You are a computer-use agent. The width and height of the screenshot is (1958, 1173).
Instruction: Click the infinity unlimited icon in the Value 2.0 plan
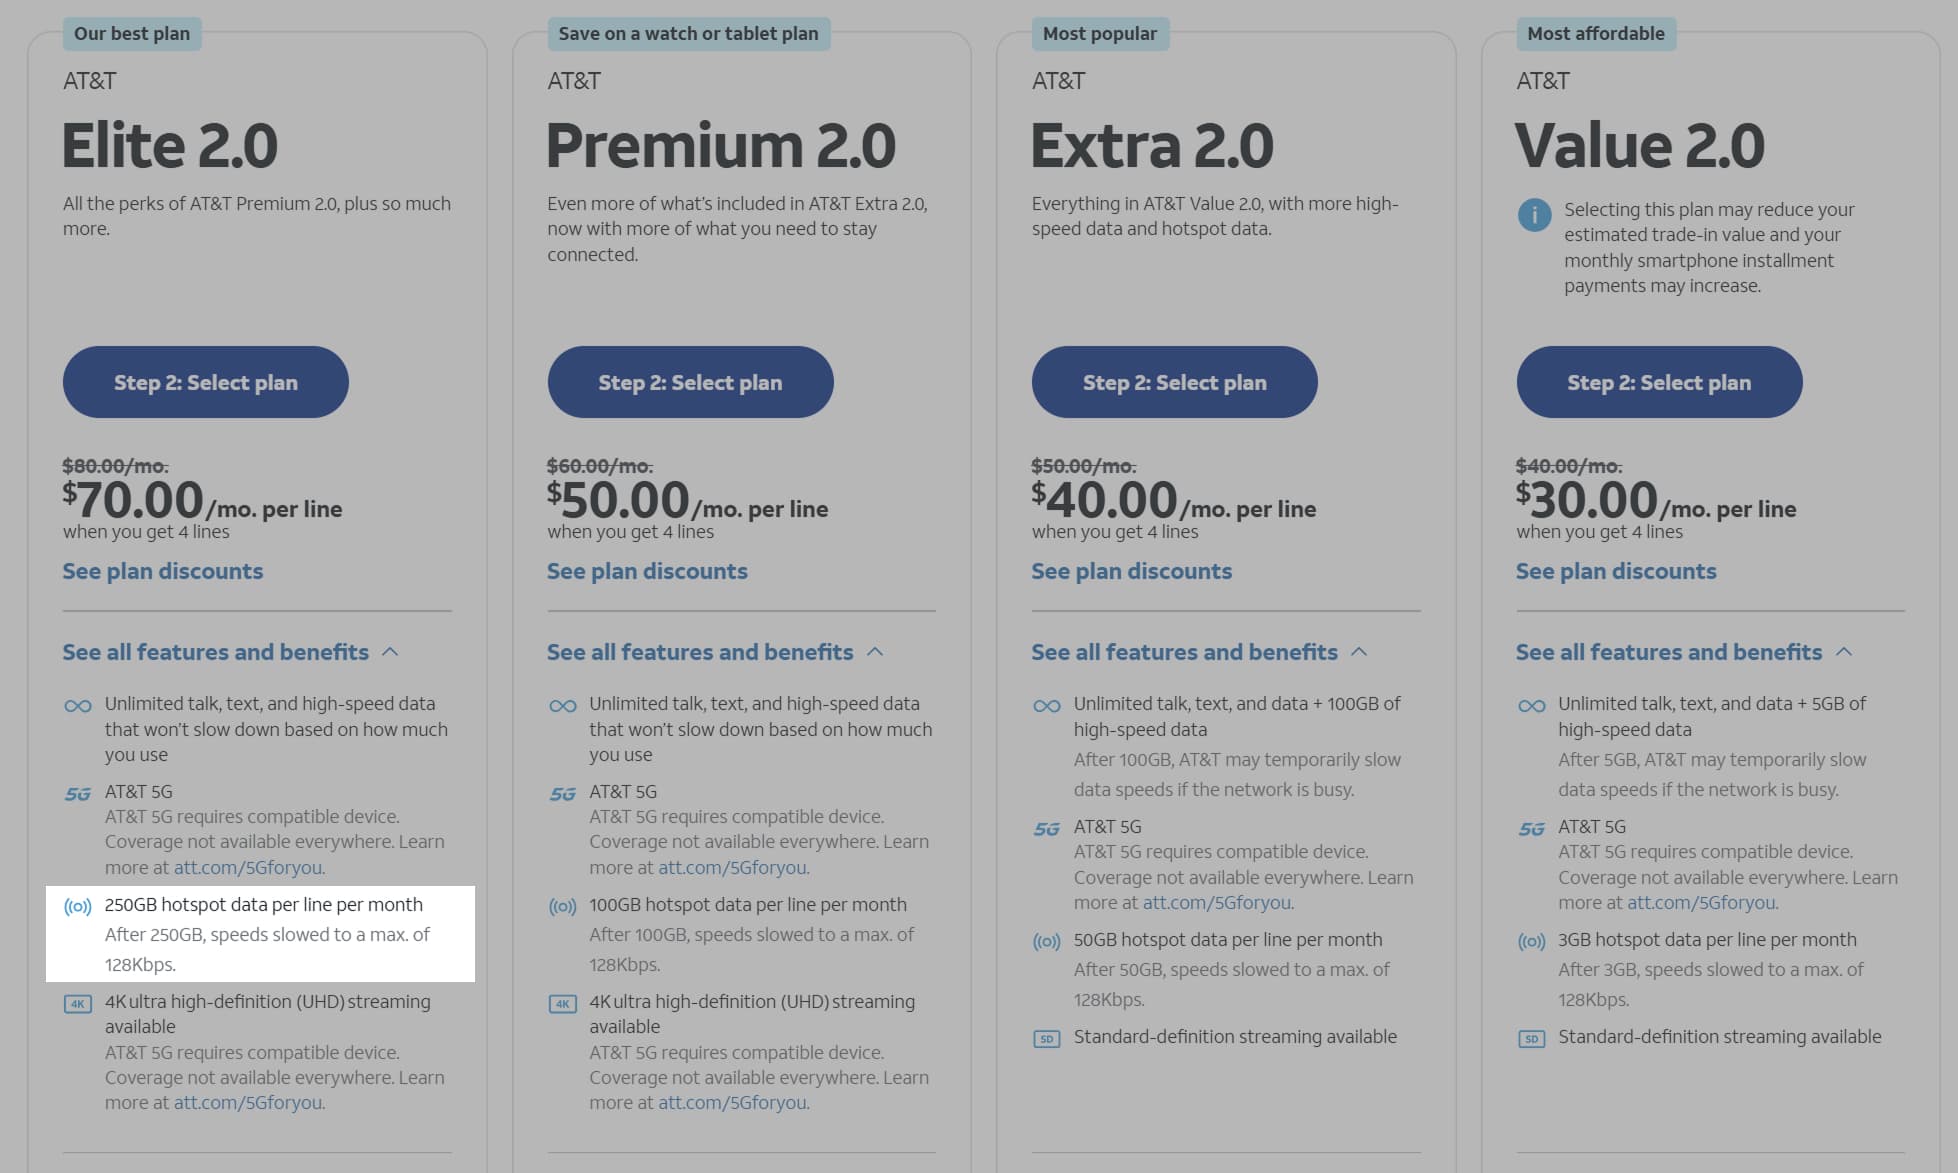tap(1531, 706)
